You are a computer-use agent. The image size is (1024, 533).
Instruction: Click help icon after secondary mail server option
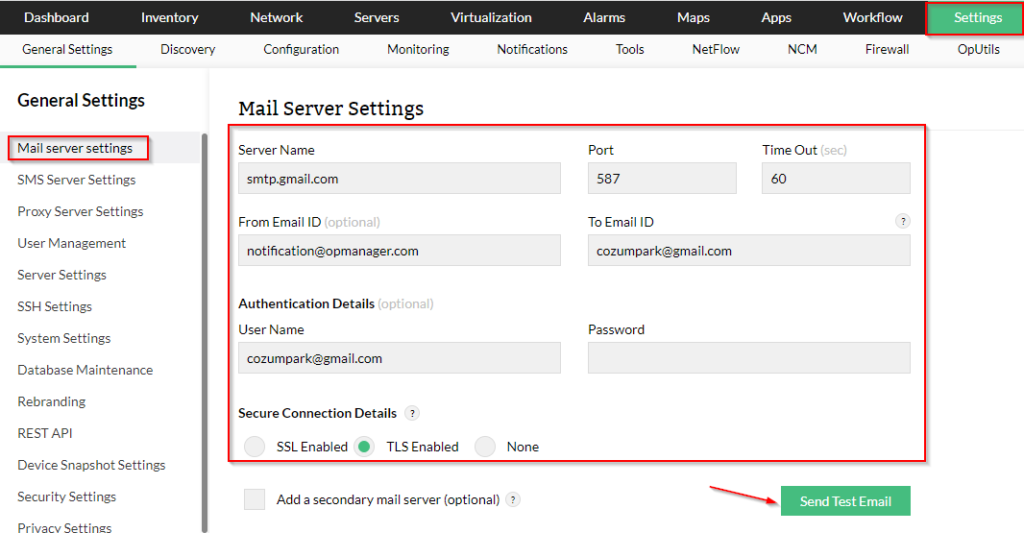513,500
